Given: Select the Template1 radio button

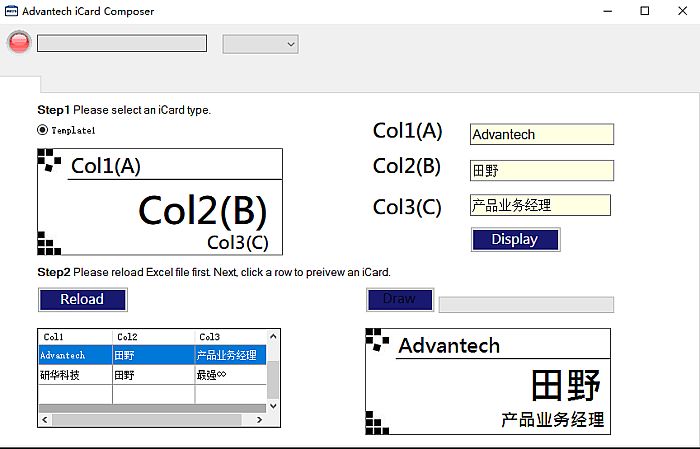Looking at the screenshot, I should click(42, 130).
